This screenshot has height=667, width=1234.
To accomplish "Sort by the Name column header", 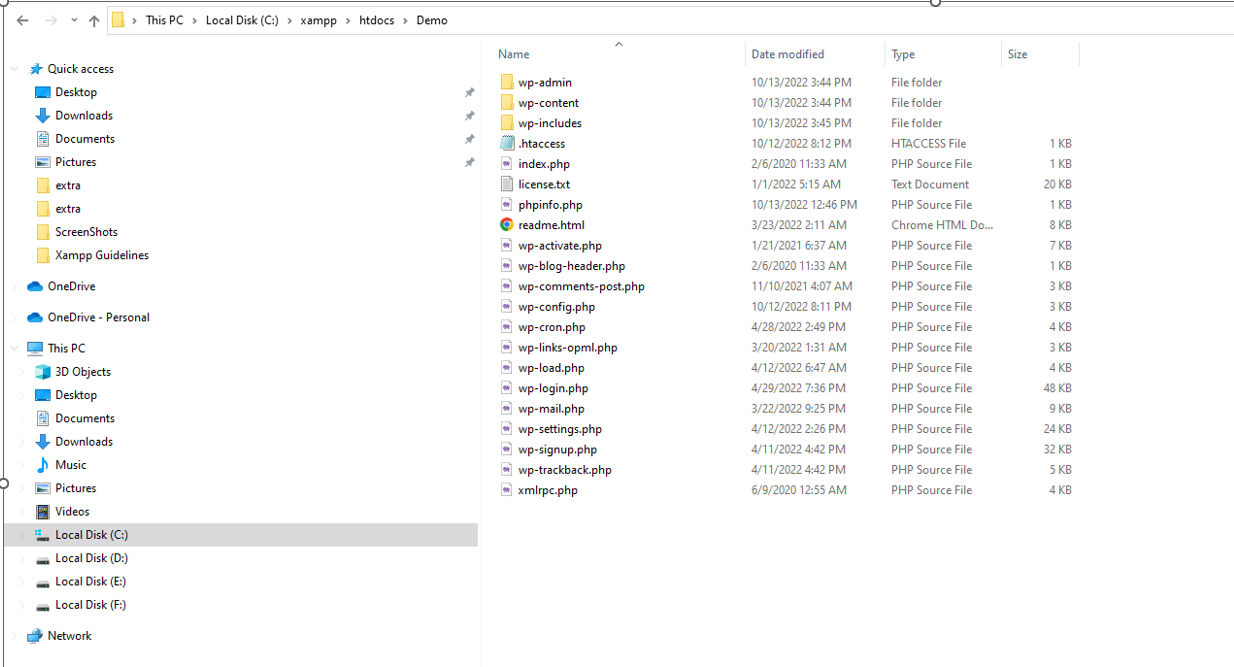I will 514,54.
